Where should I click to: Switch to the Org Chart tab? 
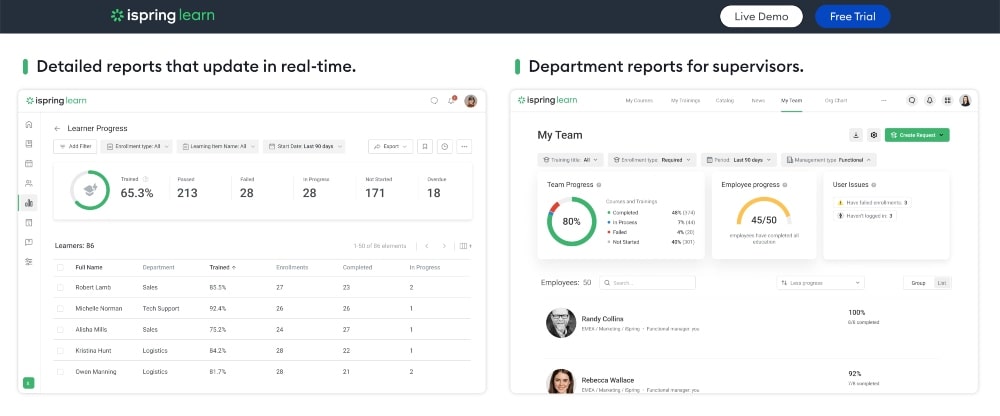click(834, 100)
